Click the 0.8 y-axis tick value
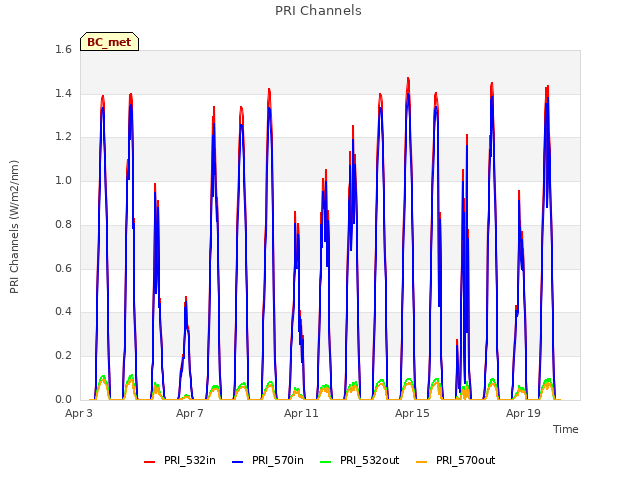This screenshot has width=640, height=480. pyautogui.click(x=63, y=224)
